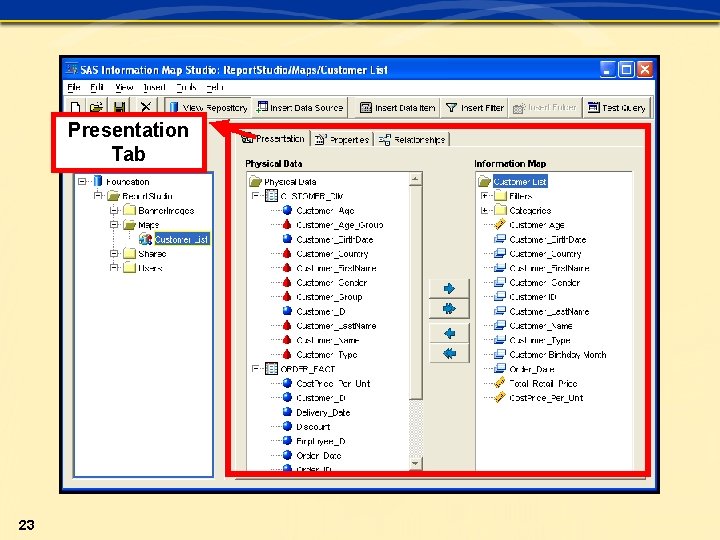
Task: Click the Physical Data vertical scrollbar track
Action: pos(415,427)
